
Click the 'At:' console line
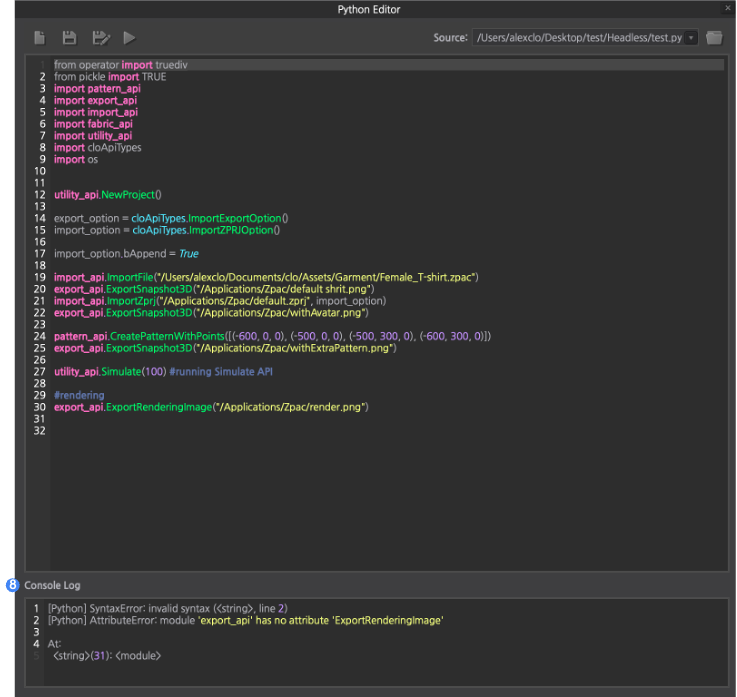pos(54,644)
